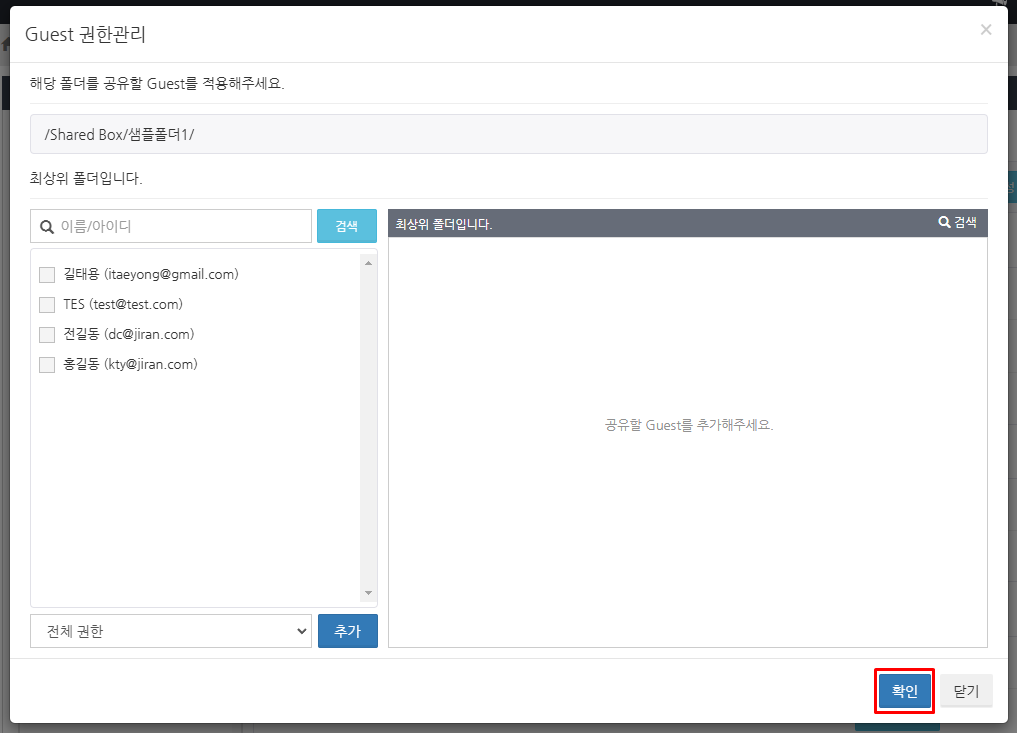This screenshot has width=1017, height=733.
Task: Click the 공유할 Guest를 추가해주세요 placeholder text
Action: [689, 425]
